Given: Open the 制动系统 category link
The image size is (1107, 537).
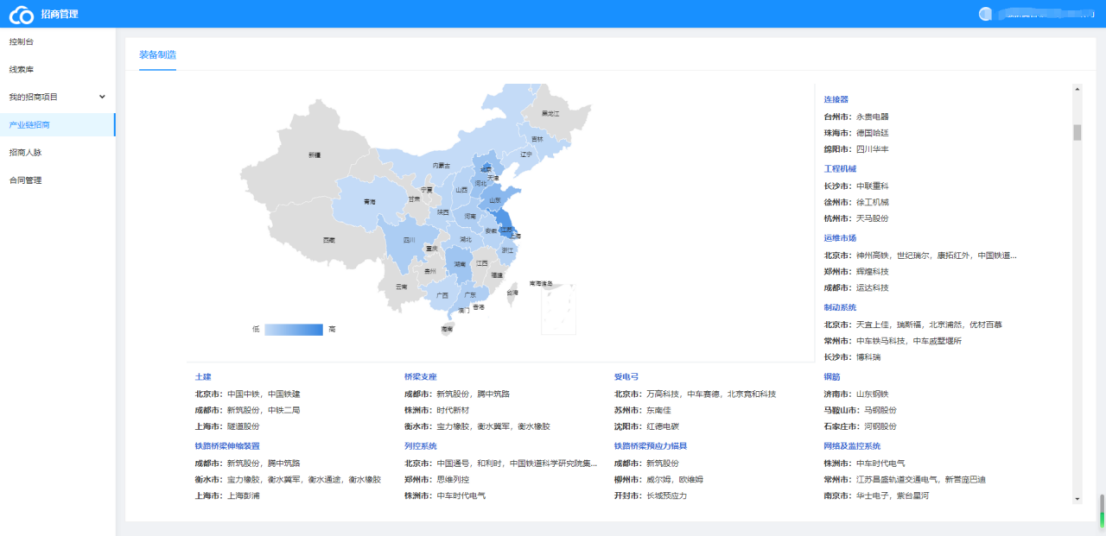Looking at the screenshot, I should coord(840,308).
